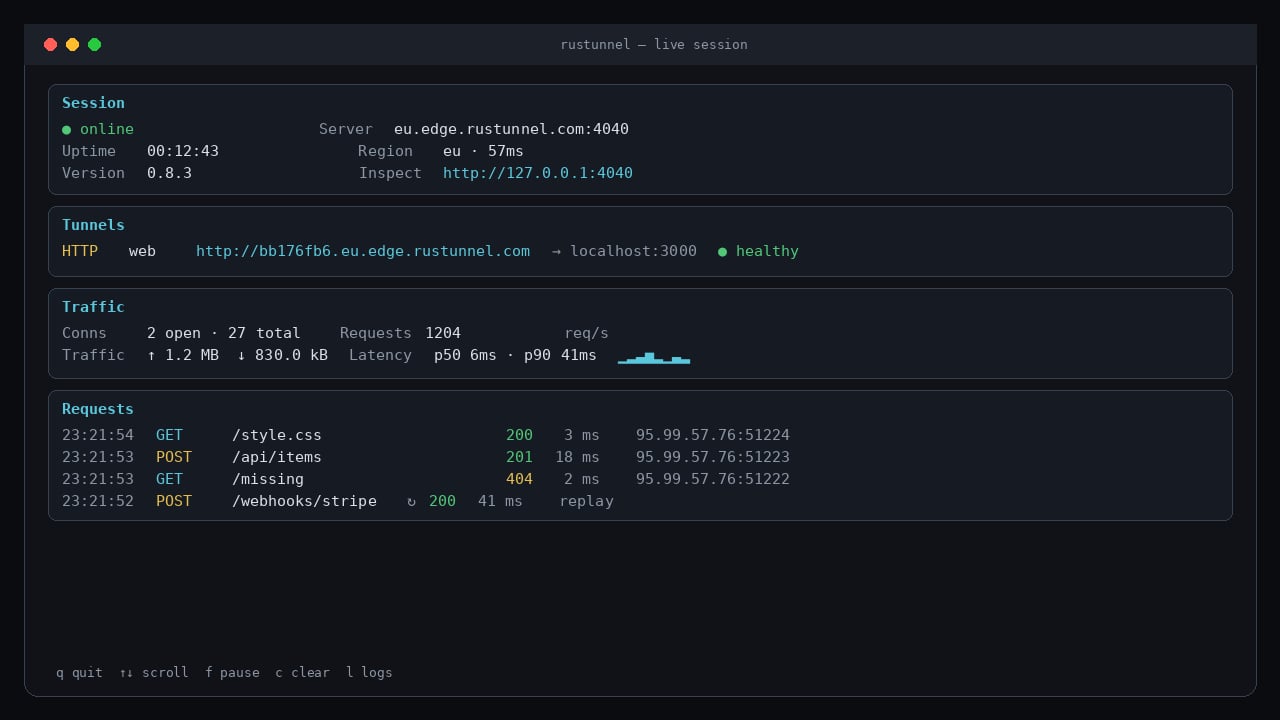Click the green healthy status dot

722,252
